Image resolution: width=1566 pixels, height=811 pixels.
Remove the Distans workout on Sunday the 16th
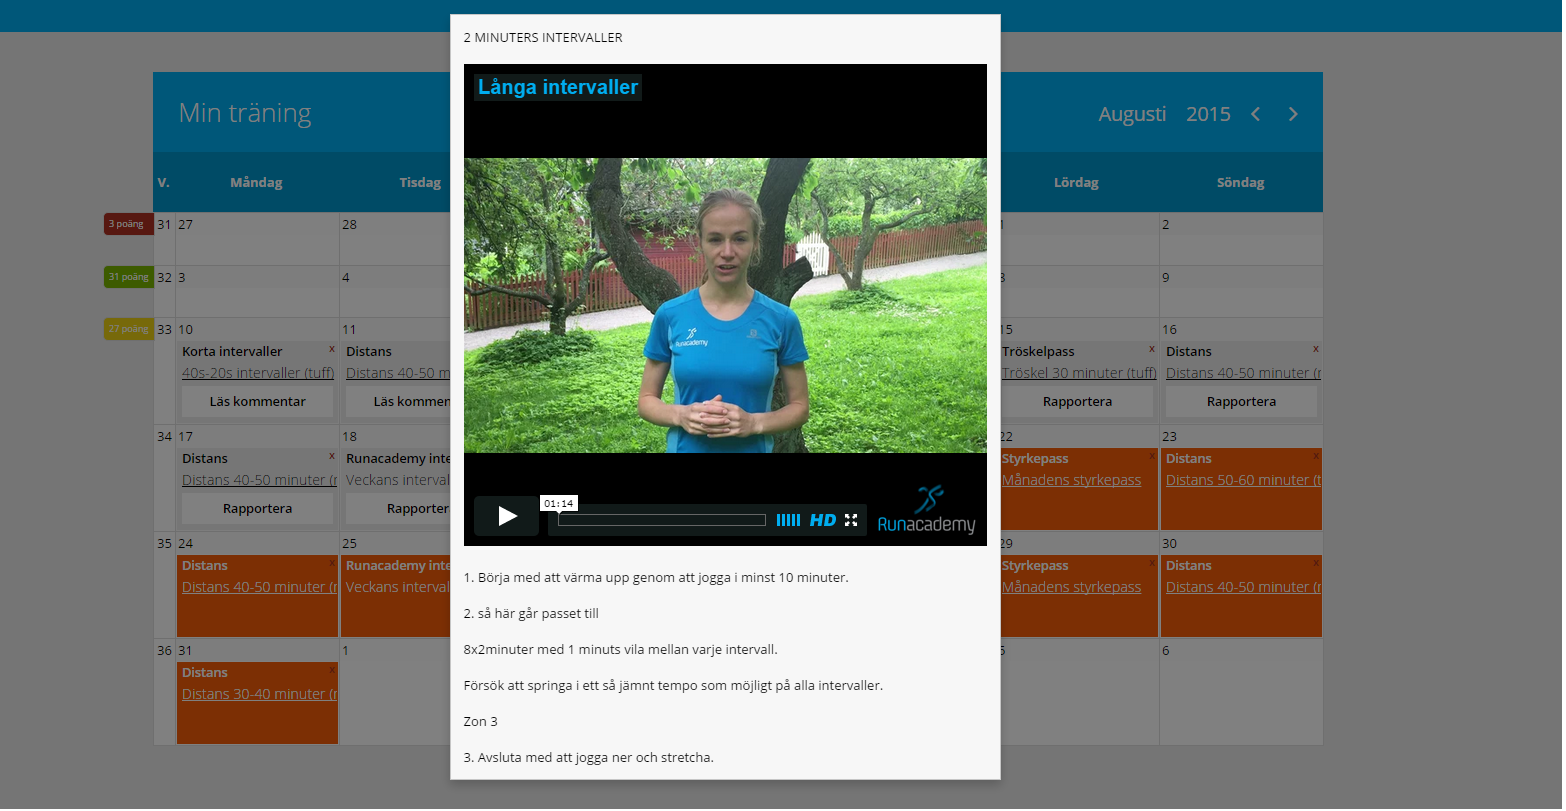click(x=1316, y=349)
